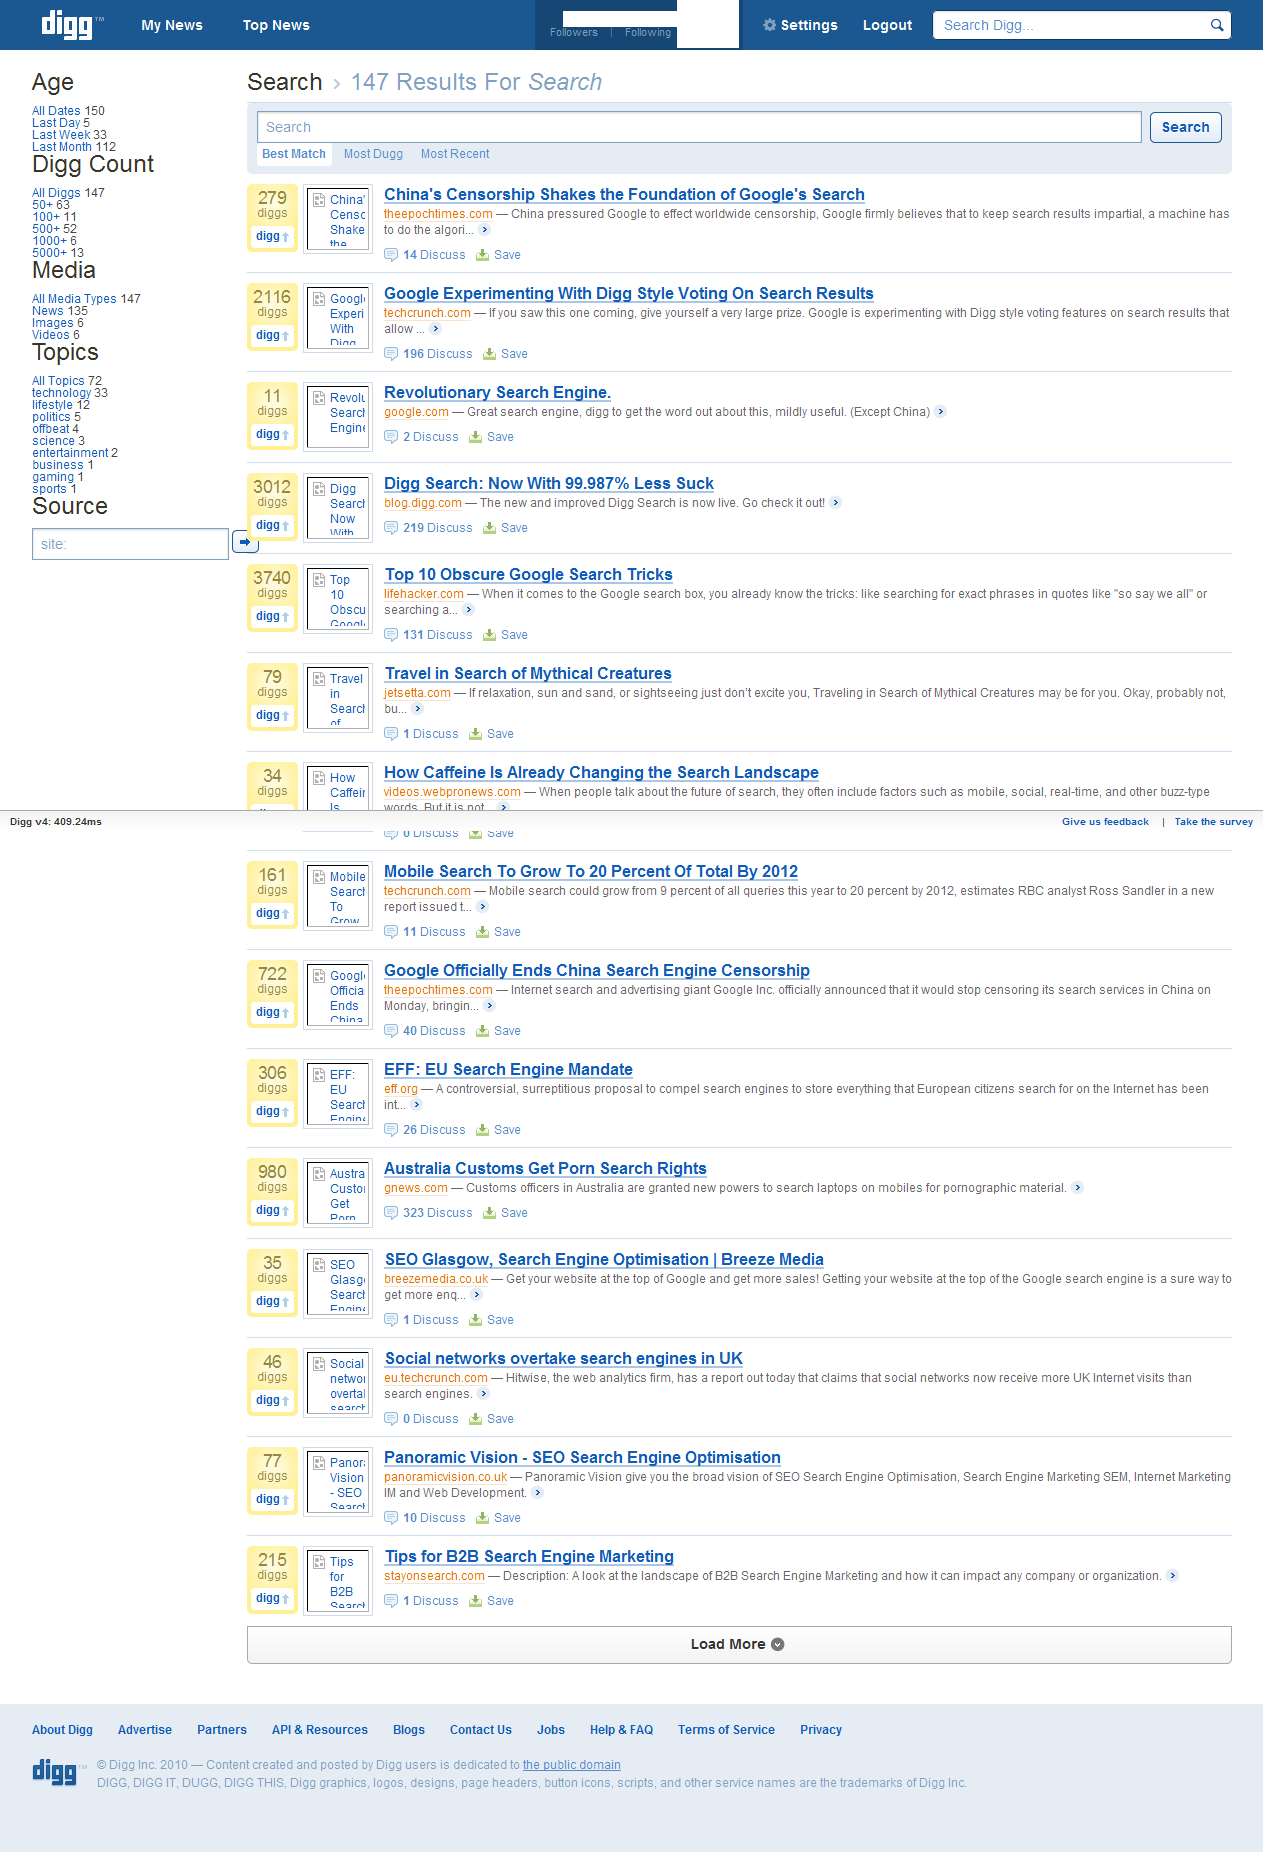Open API & Resources footer link

[x=320, y=1730]
